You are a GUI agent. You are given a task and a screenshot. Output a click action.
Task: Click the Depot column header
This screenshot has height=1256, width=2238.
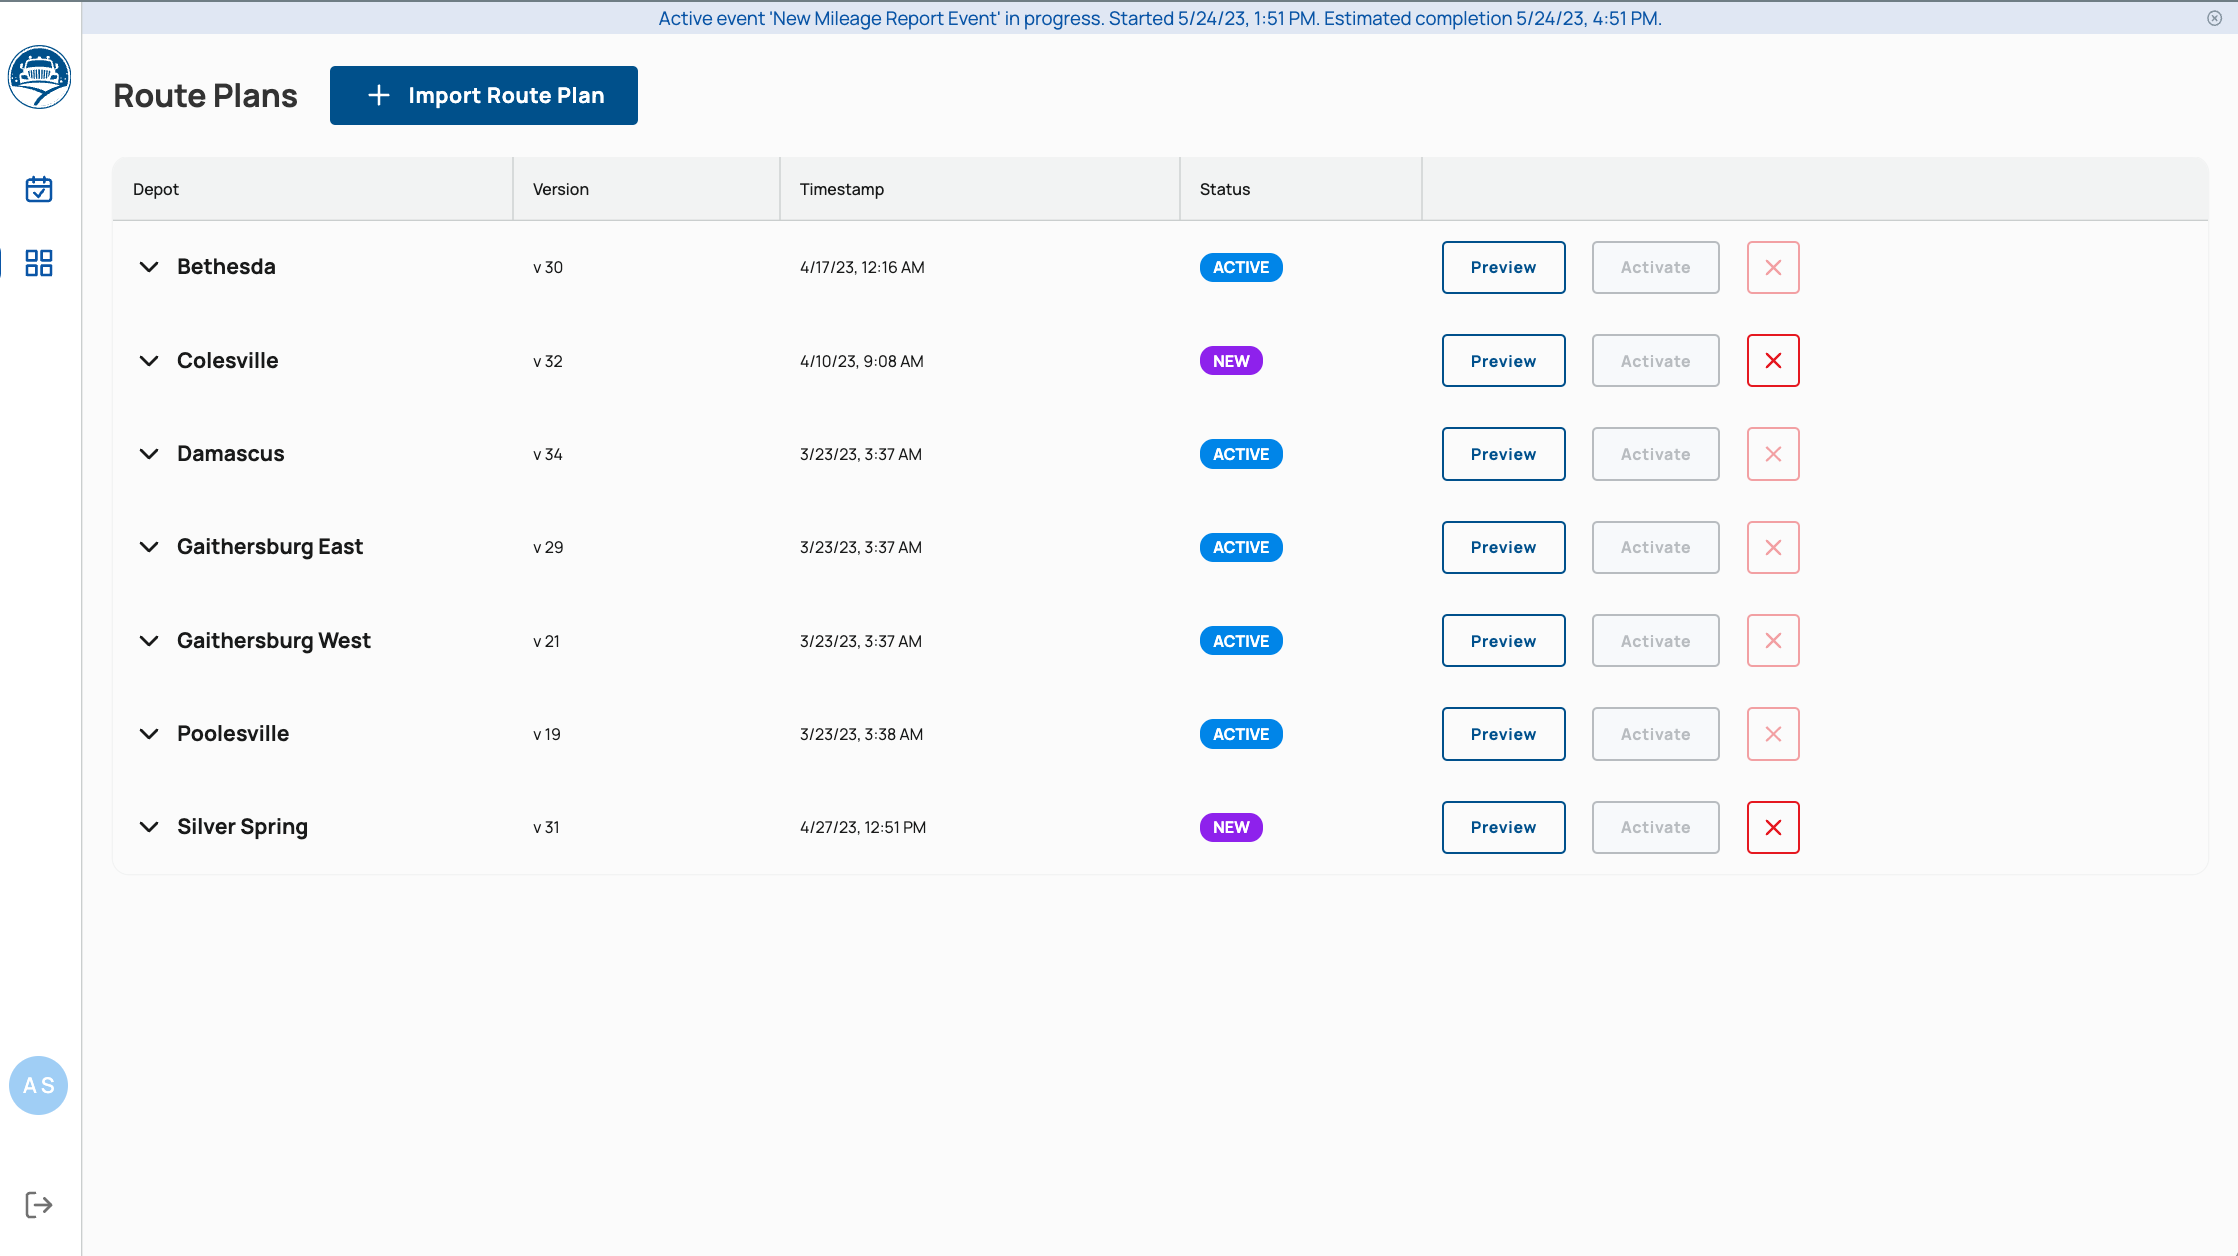tap(156, 189)
